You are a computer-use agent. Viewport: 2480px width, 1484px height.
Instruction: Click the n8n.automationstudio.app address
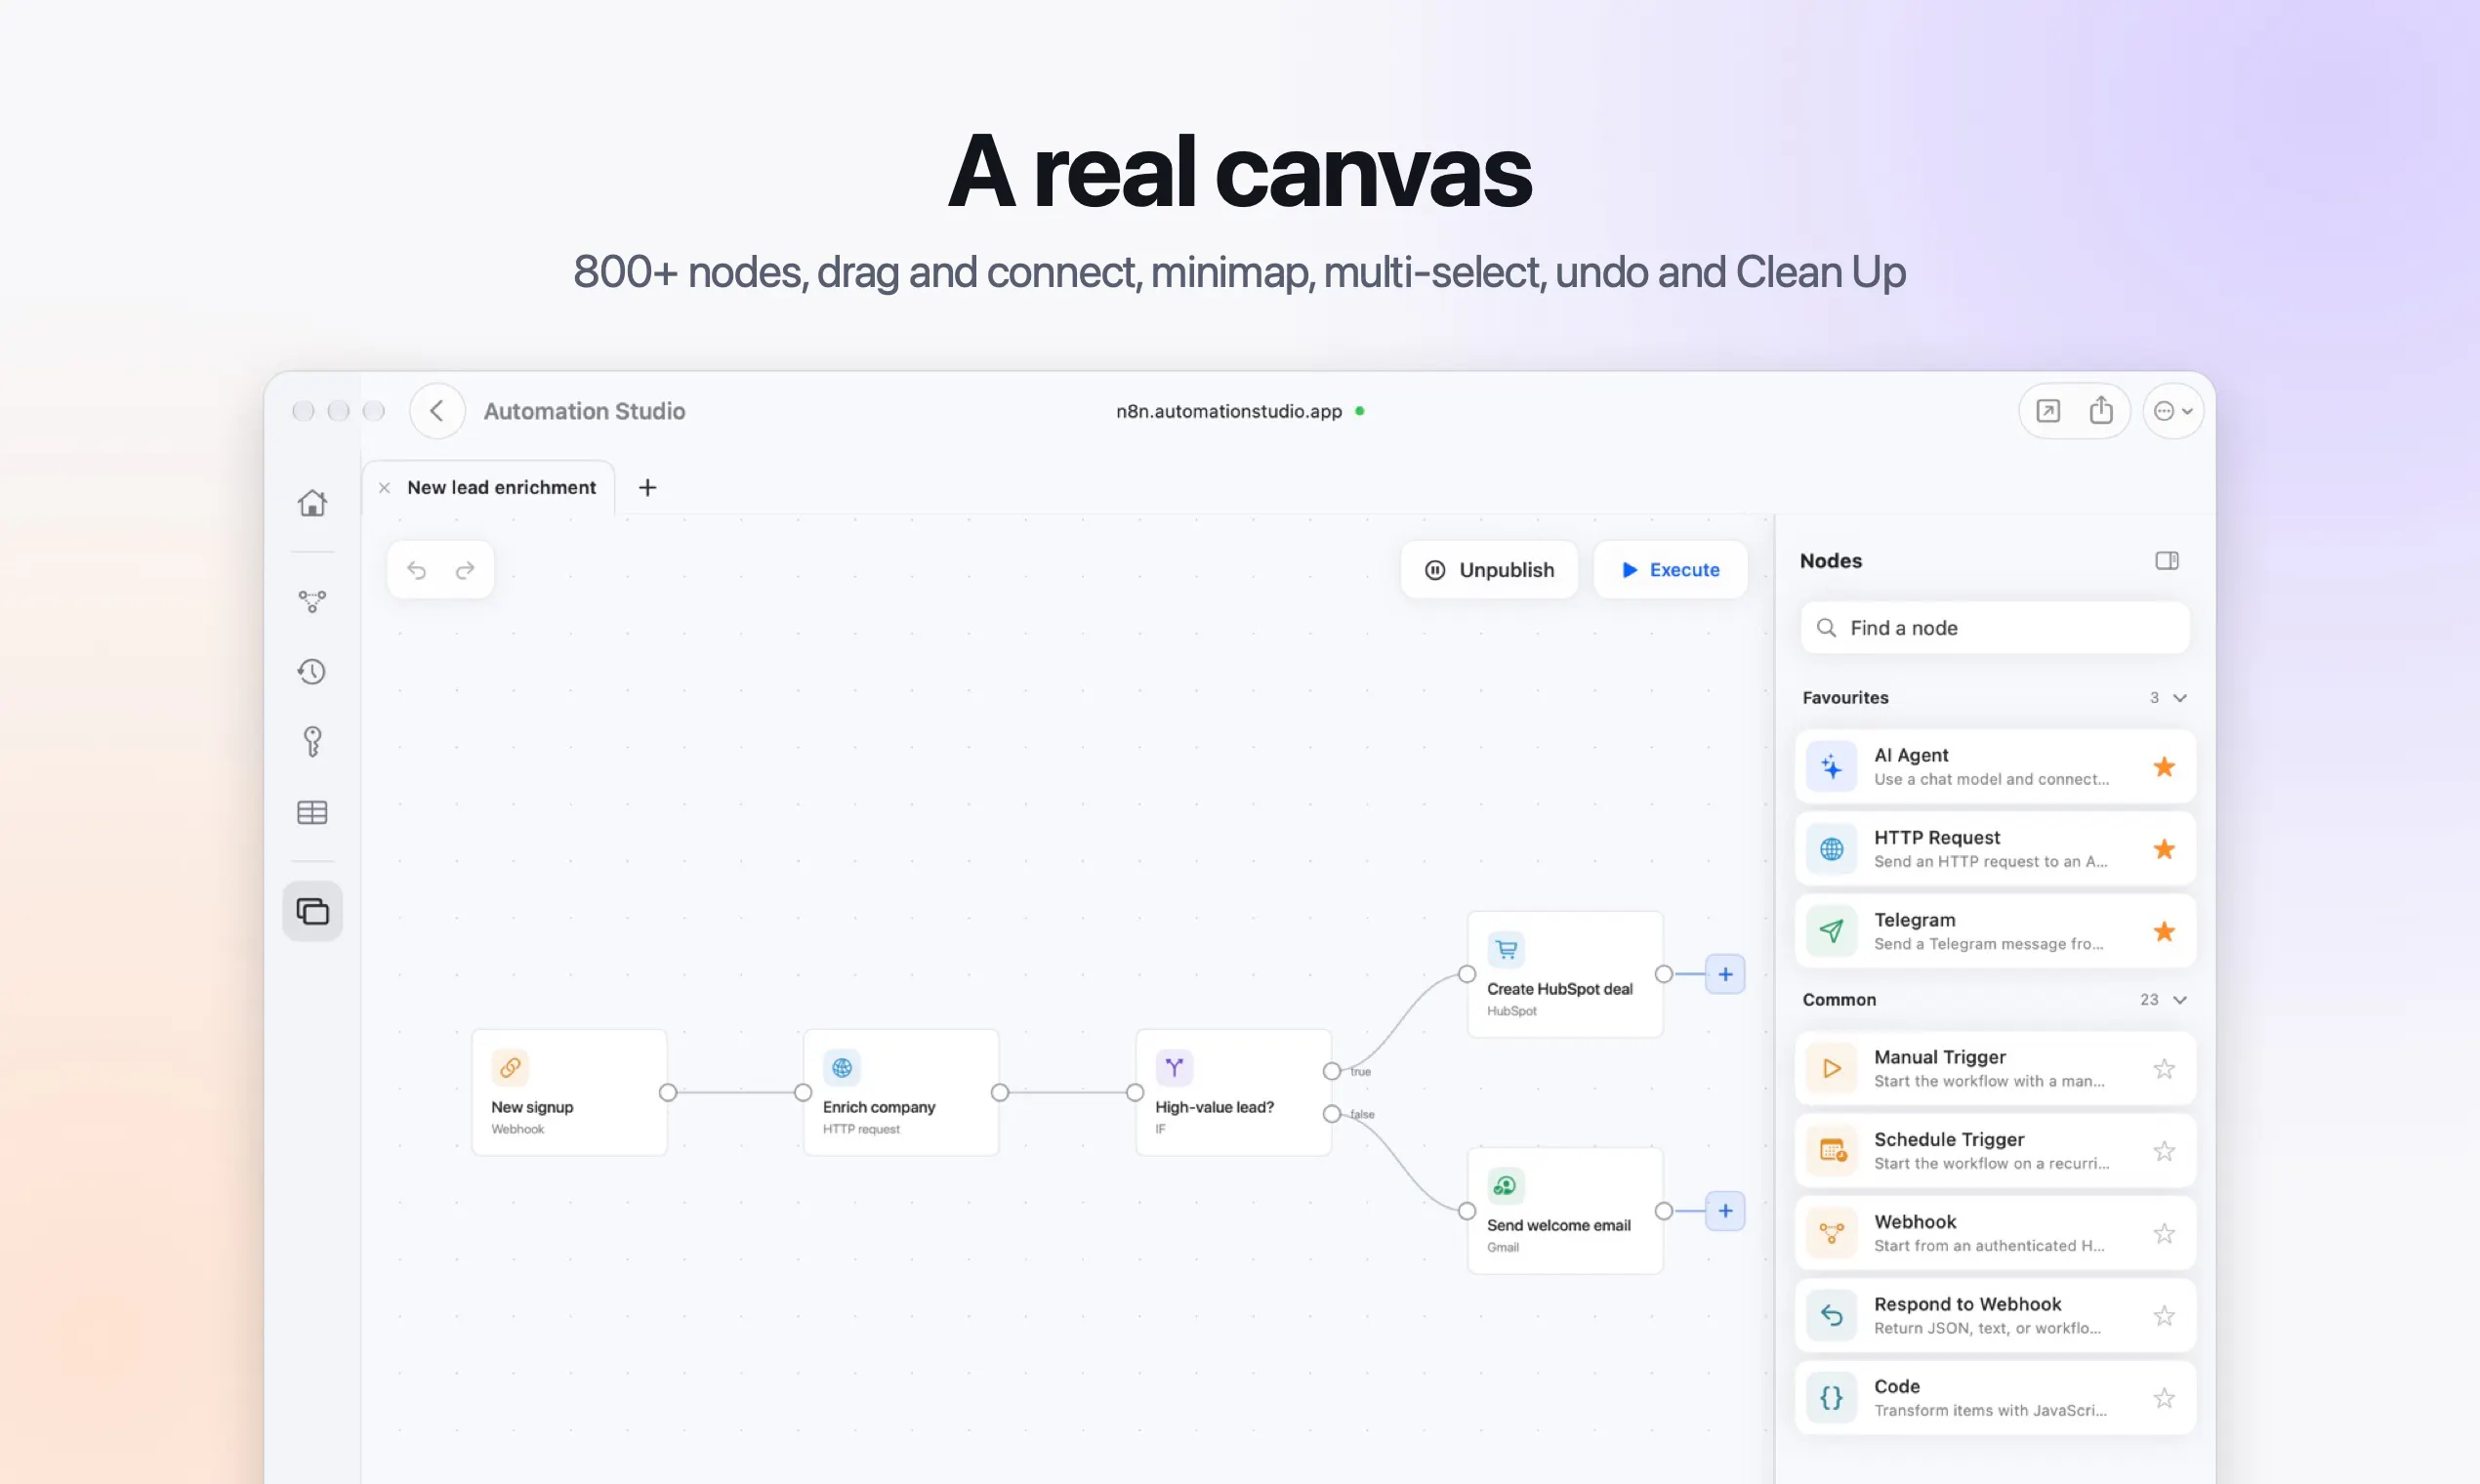click(1229, 411)
